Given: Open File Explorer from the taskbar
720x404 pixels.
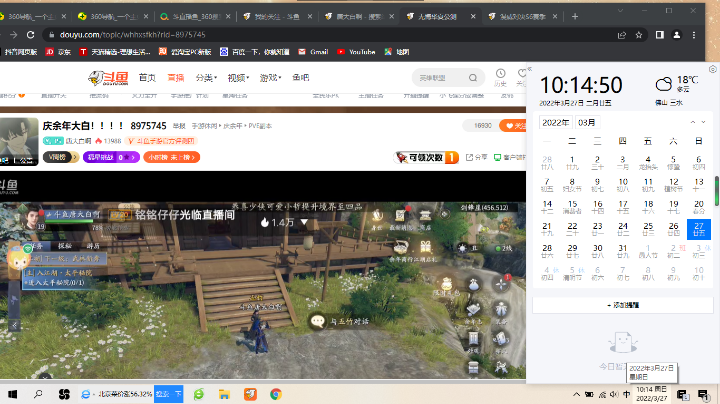Looking at the screenshot, I should pyautogui.click(x=224, y=394).
